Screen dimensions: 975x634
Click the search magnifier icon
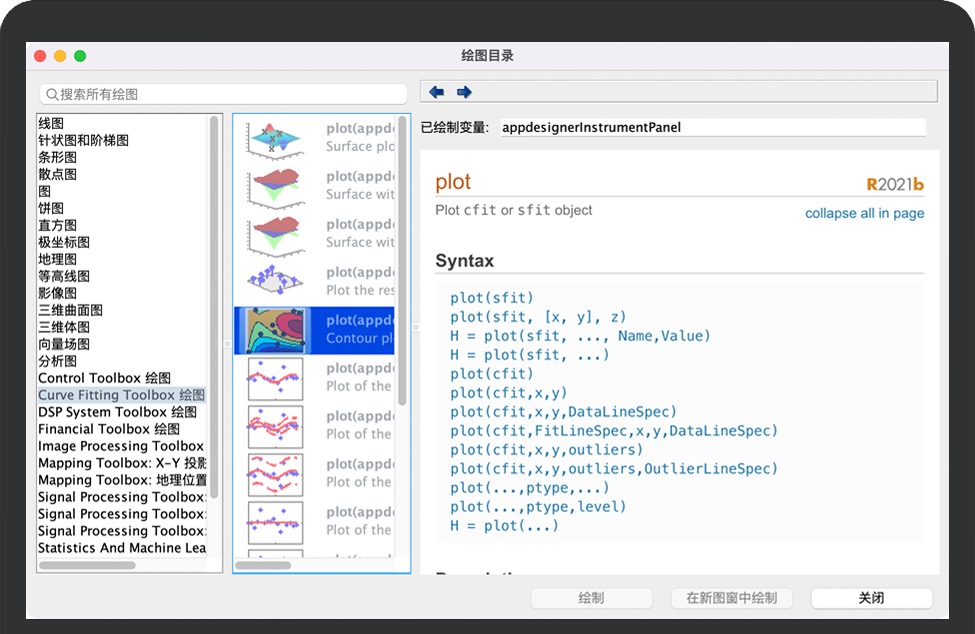coord(51,94)
